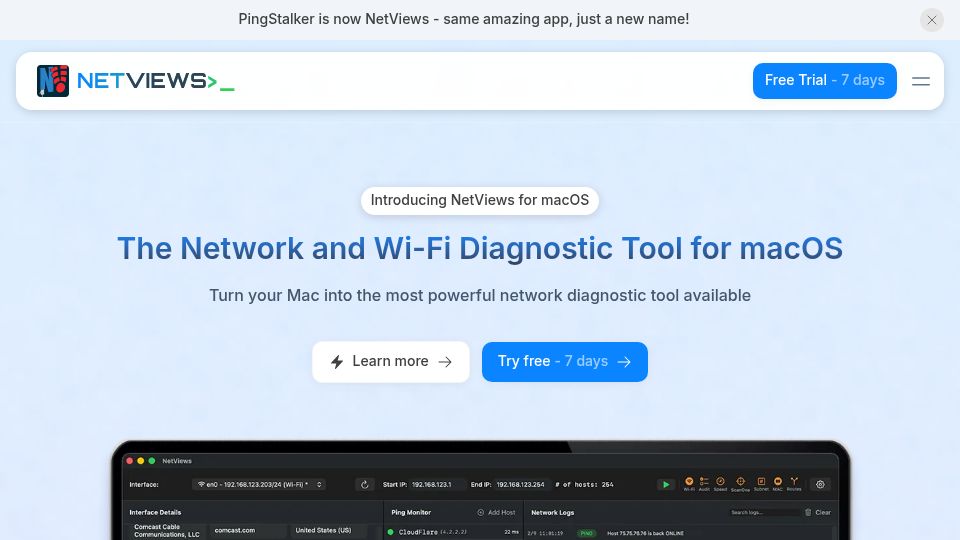The height and width of the screenshot is (540, 960).
Task: Click the MAC toolbar icon in preview
Action: click(778, 484)
